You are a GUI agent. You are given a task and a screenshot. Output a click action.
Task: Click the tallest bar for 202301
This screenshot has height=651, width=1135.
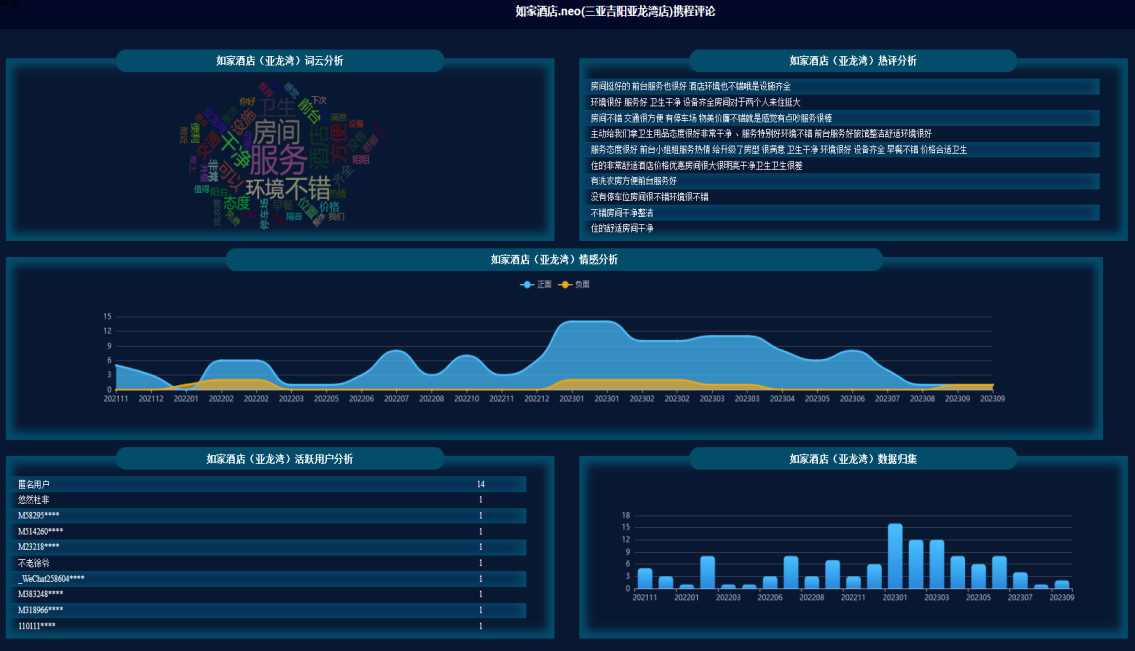tap(895, 555)
